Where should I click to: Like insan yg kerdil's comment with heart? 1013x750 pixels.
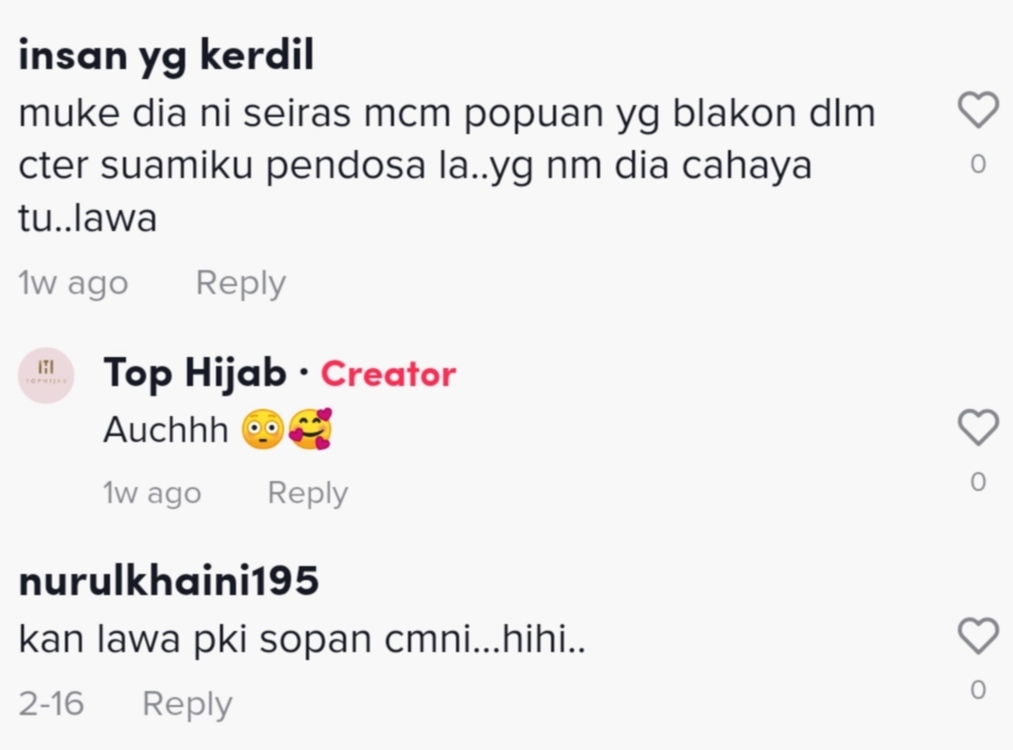(x=978, y=110)
